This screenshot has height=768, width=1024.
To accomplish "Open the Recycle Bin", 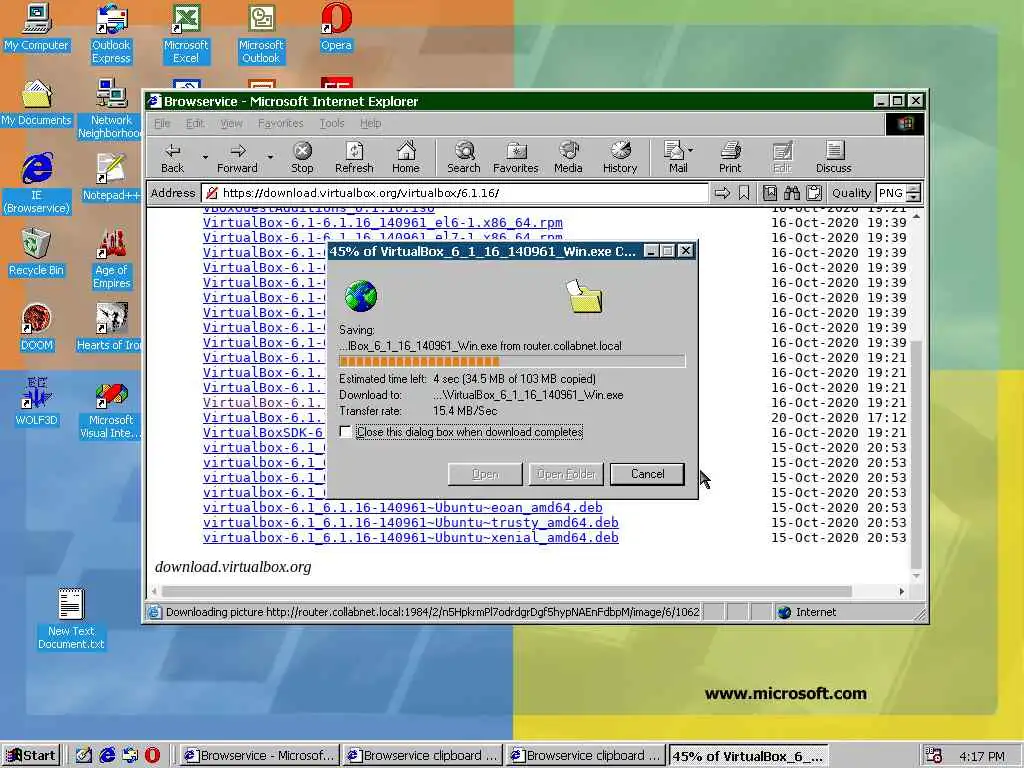I will click(36, 252).
